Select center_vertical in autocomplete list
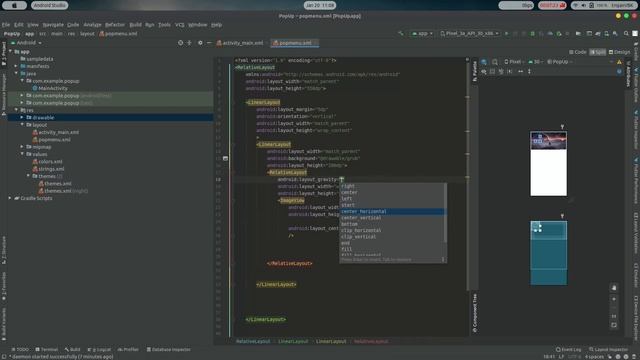 point(393,218)
